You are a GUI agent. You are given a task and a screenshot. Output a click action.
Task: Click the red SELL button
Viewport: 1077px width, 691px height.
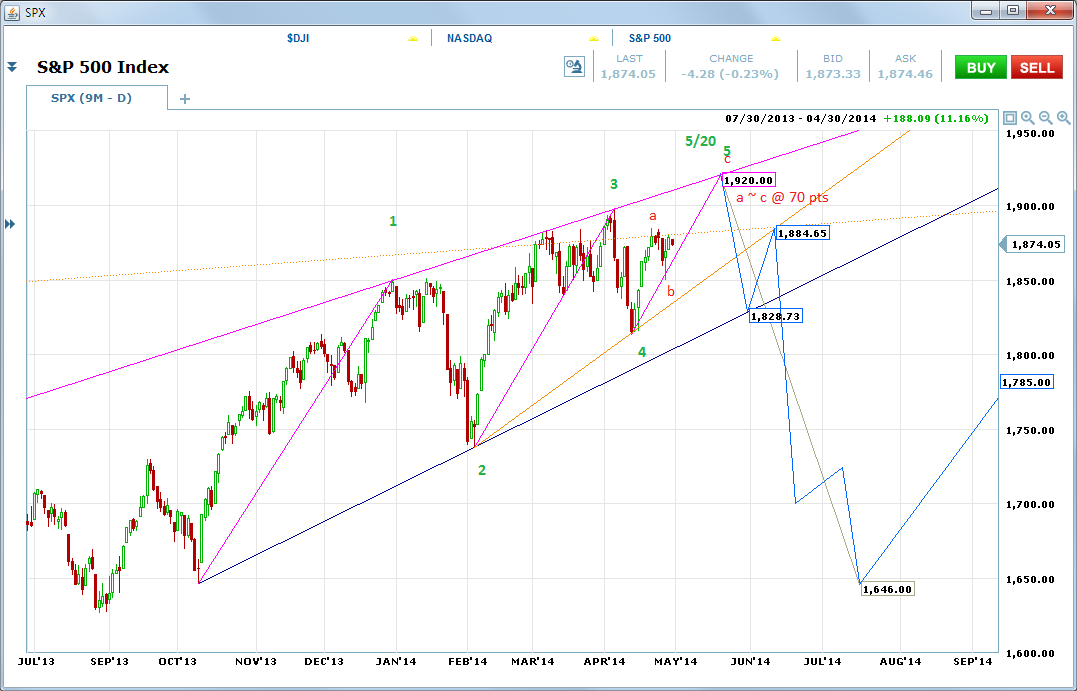click(1036, 67)
